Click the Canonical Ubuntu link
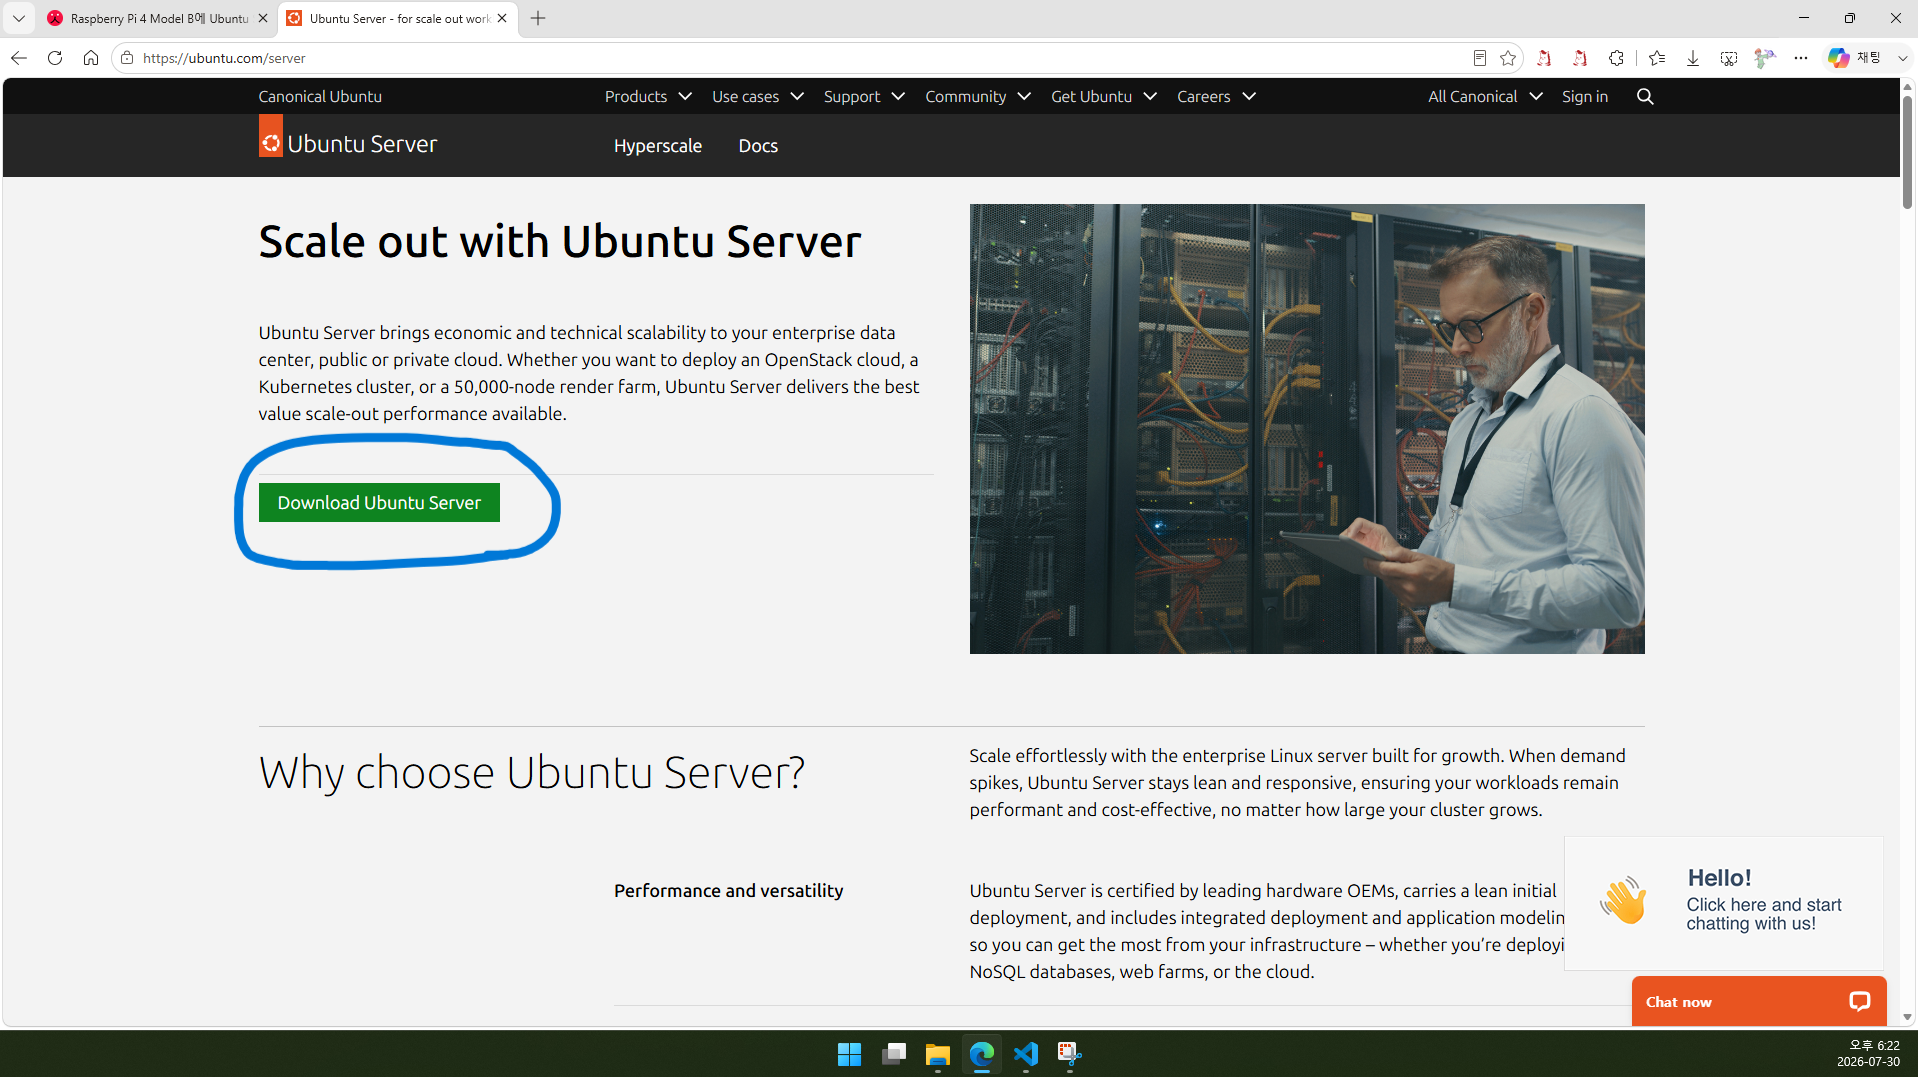 [x=320, y=96]
